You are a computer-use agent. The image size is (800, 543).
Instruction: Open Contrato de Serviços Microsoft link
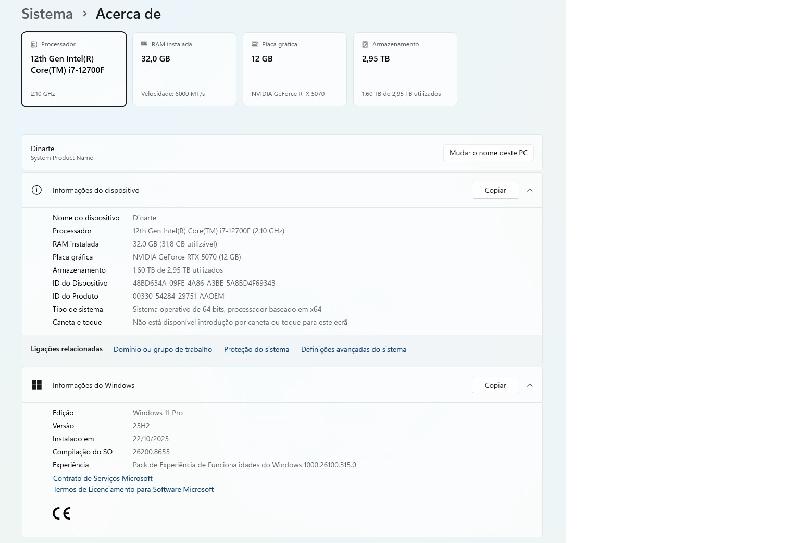click(103, 478)
